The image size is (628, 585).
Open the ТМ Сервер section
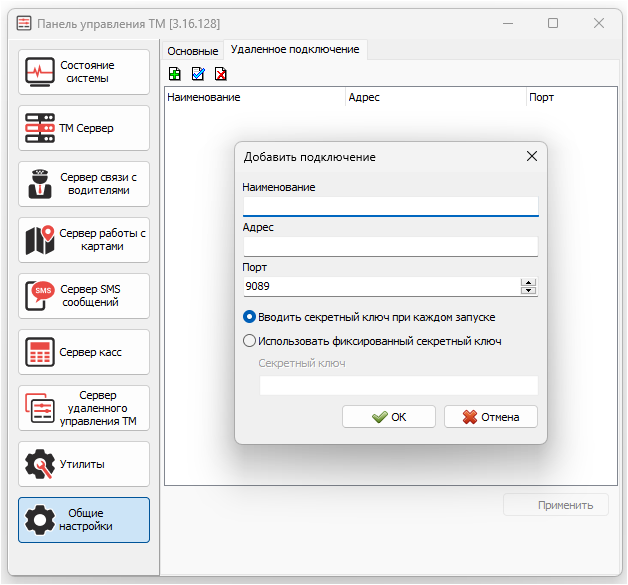tap(84, 128)
